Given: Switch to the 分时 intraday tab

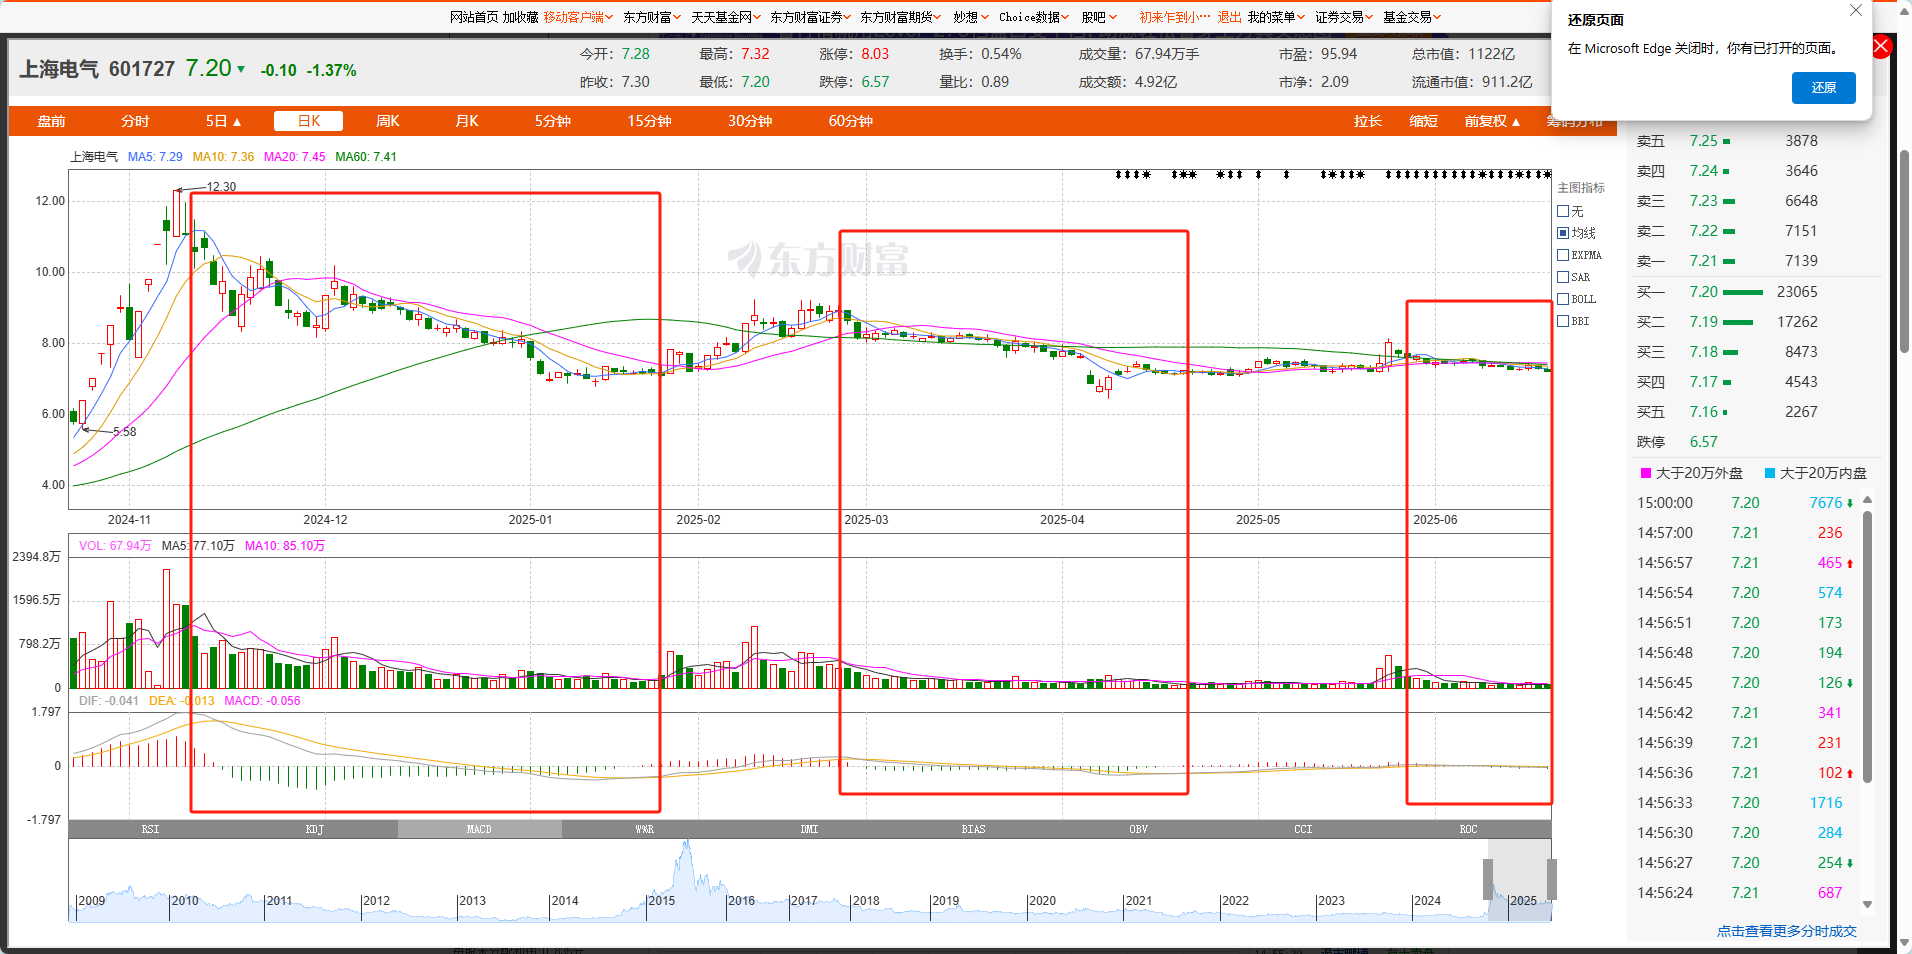Looking at the screenshot, I should coord(135,121).
